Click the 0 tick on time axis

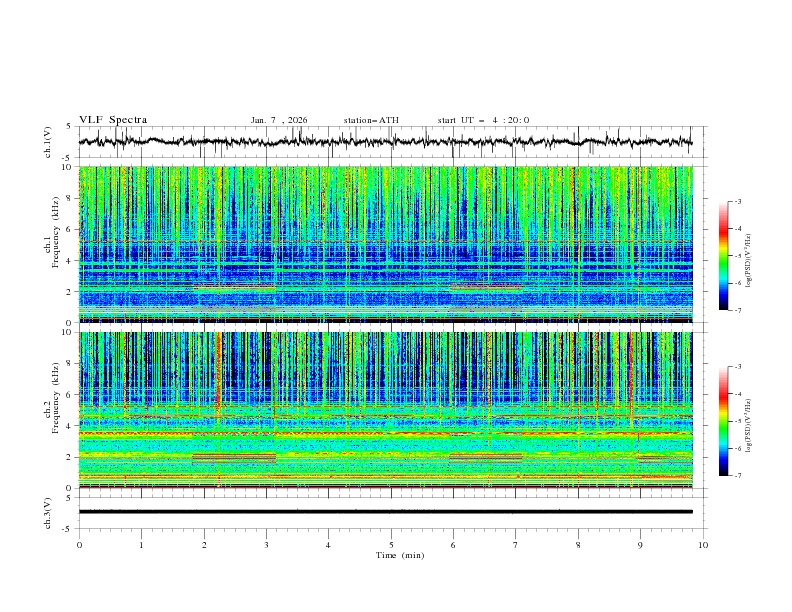79,545
